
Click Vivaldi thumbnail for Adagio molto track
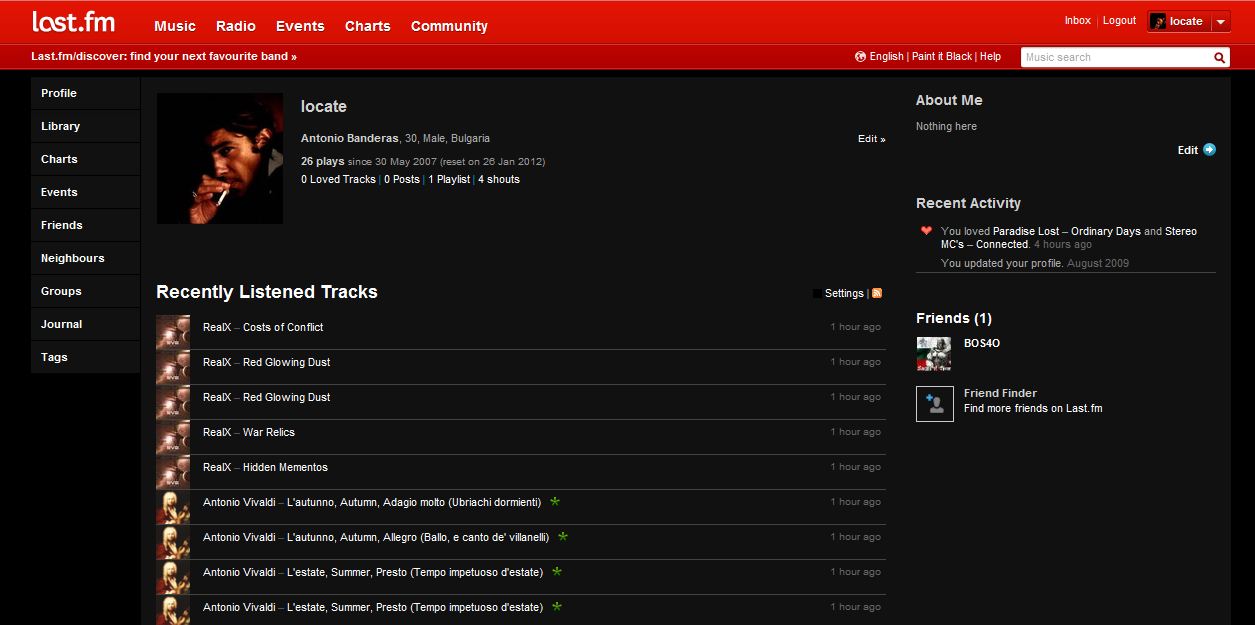173,507
